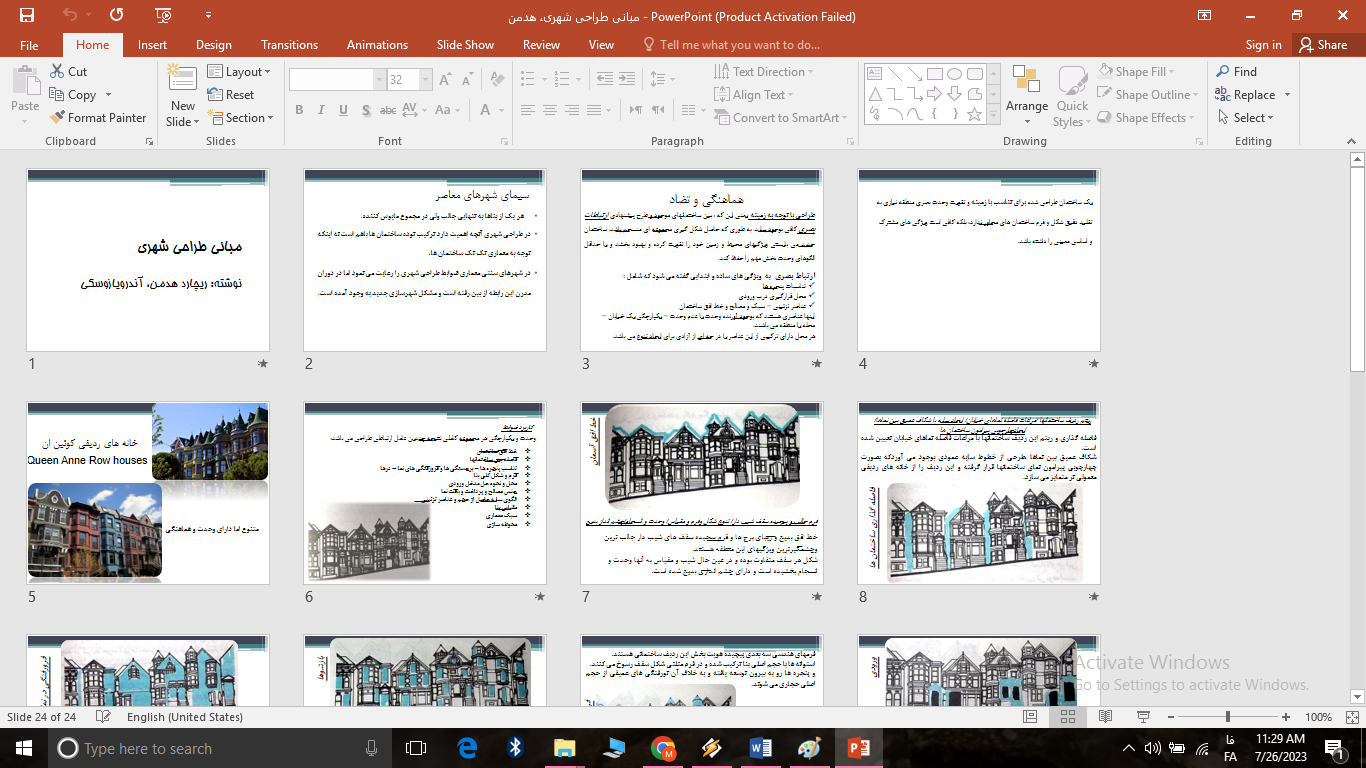The height and width of the screenshot is (768, 1366).
Task: Toggle underline formatting
Action: tap(343, 109)
